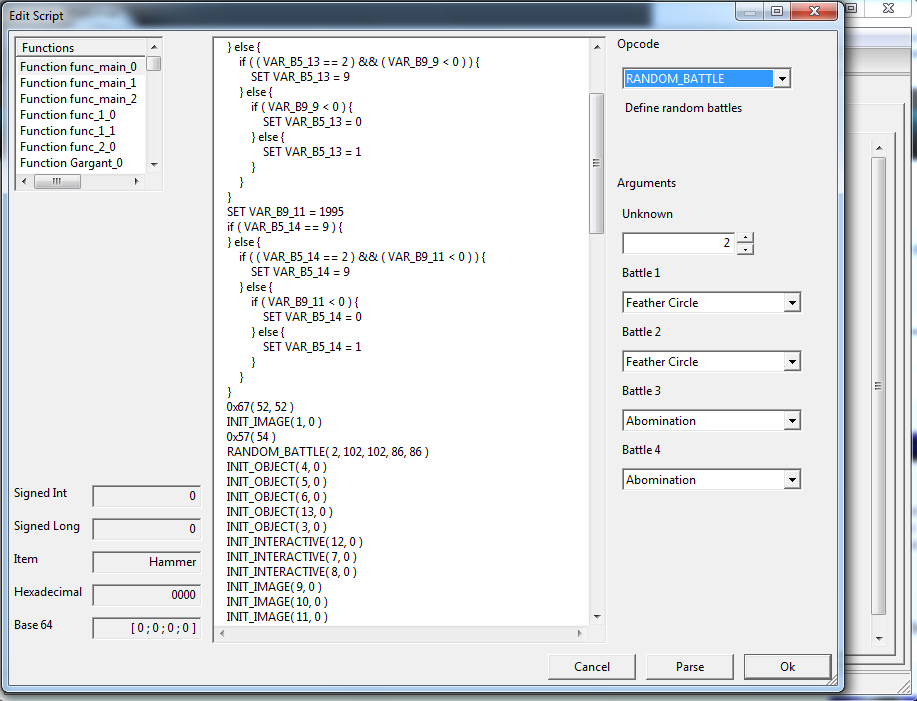
Task: Click the background window vertical scroll thumb
Action: click(x=879, y=386)
